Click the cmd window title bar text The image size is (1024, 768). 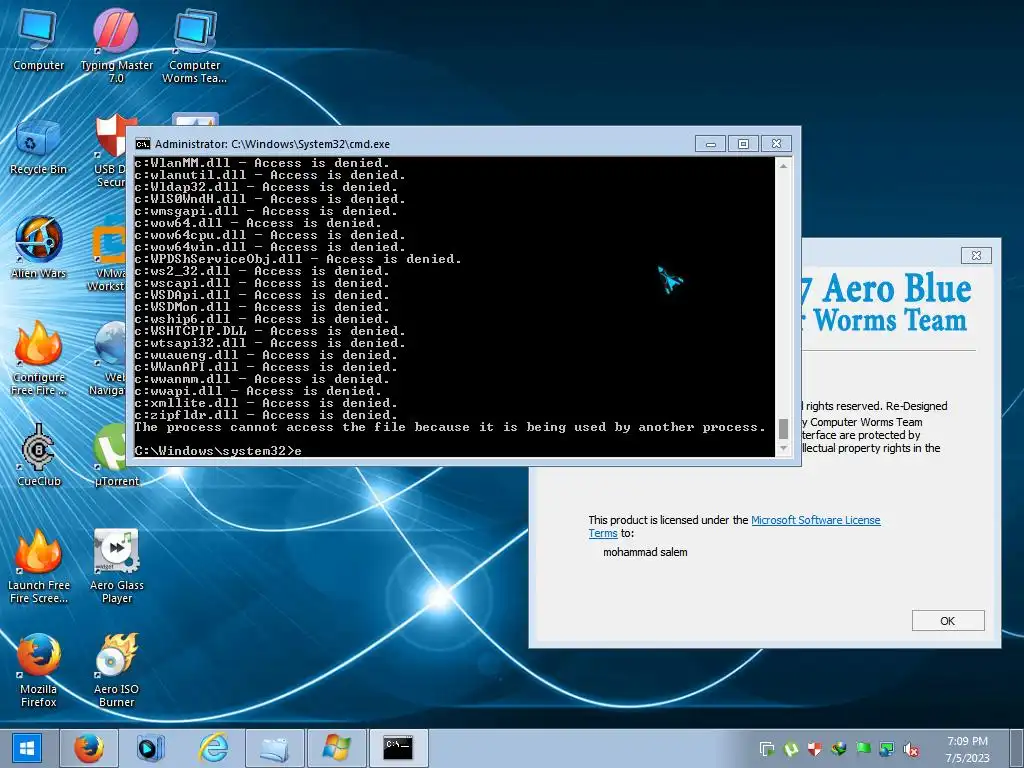click(x=272, y=144)
